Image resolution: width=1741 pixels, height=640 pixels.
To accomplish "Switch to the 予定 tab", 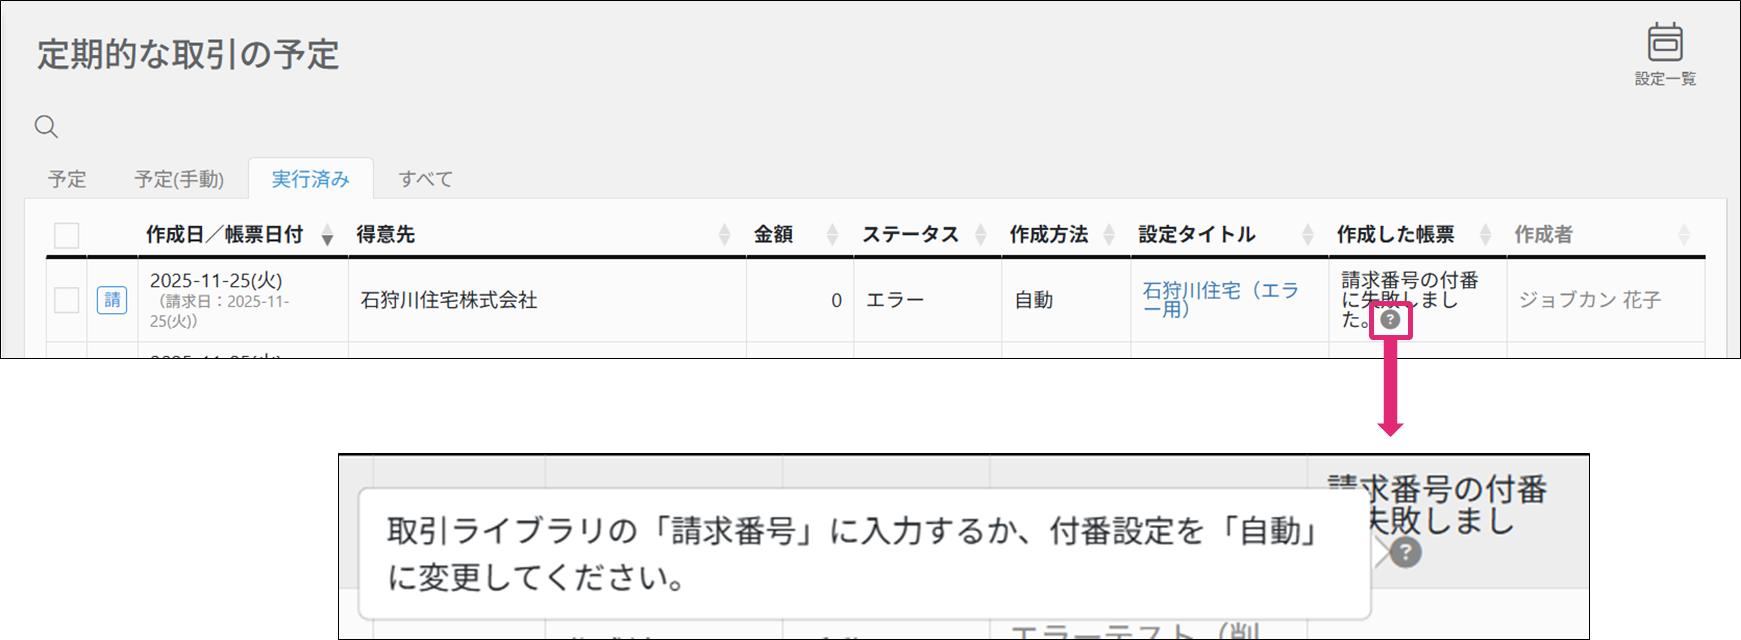I will click(67, 179).
